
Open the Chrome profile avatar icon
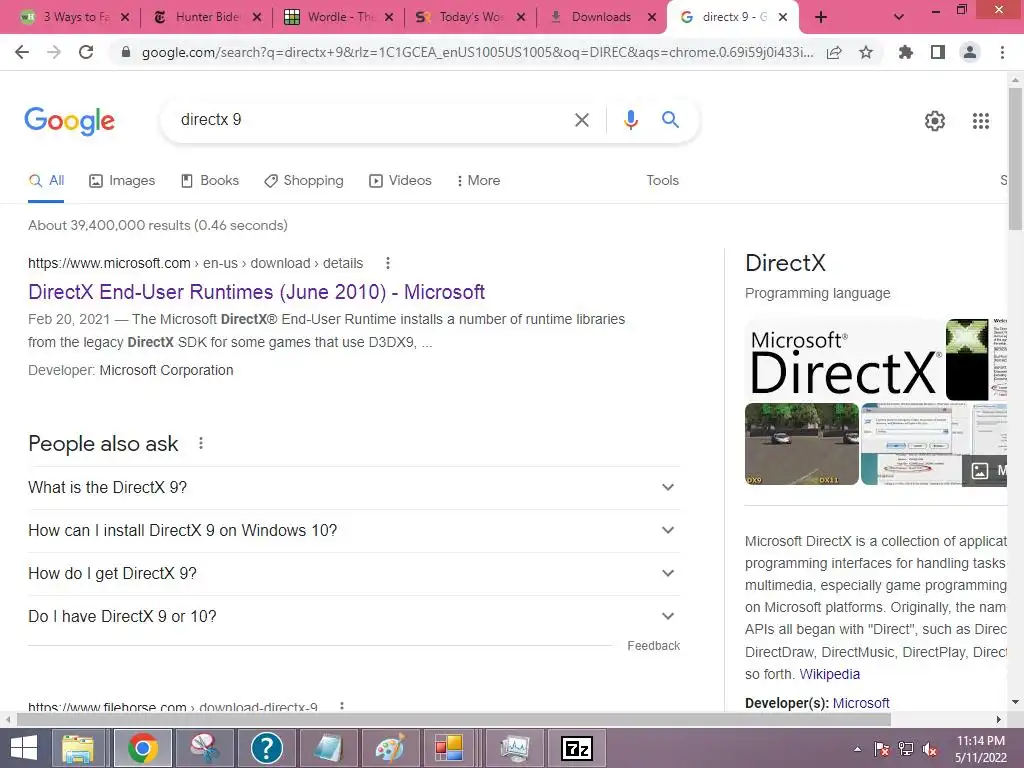[970, 52]
